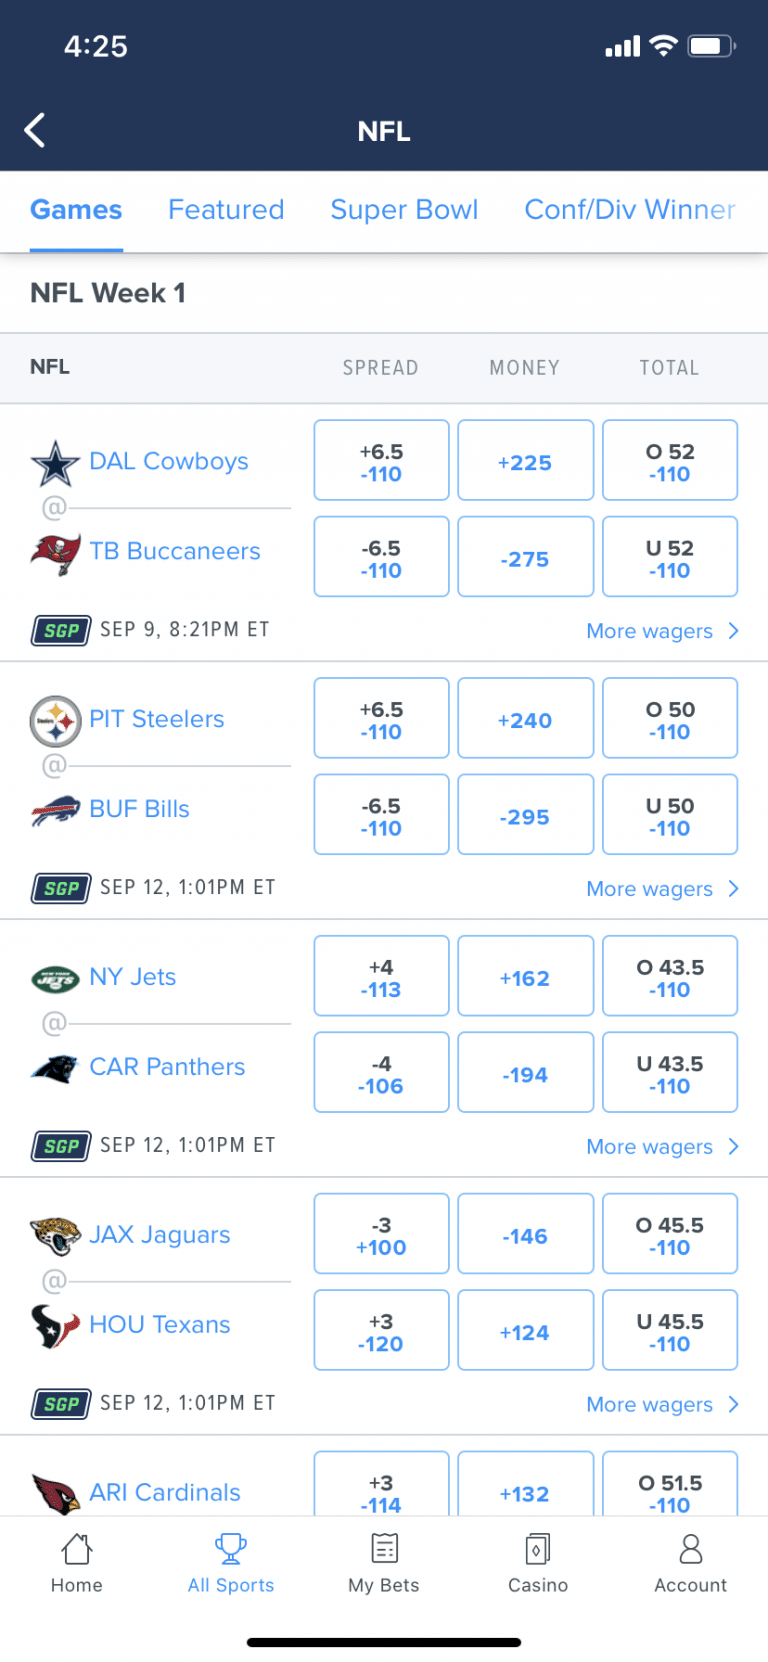The width and height of the screenshot is (768, 1662).
Task: Expand More wagers for Cowboys-Buccaneers game
Action: click(x=649, y=631)
